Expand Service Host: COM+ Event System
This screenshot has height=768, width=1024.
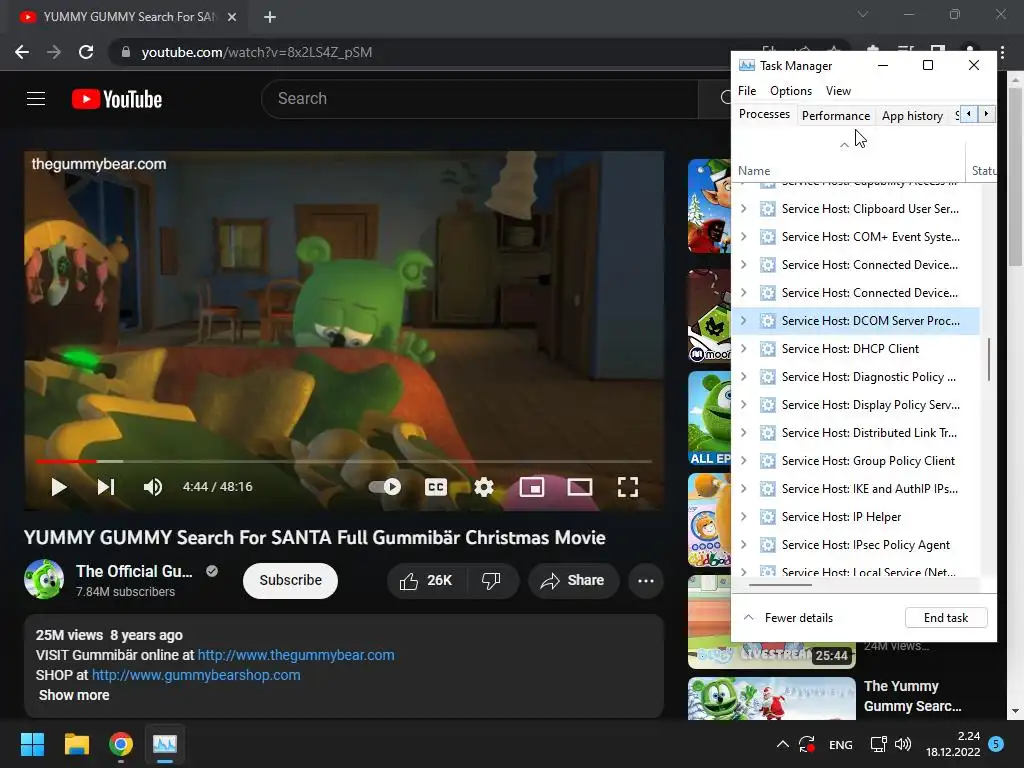(743, 236)
